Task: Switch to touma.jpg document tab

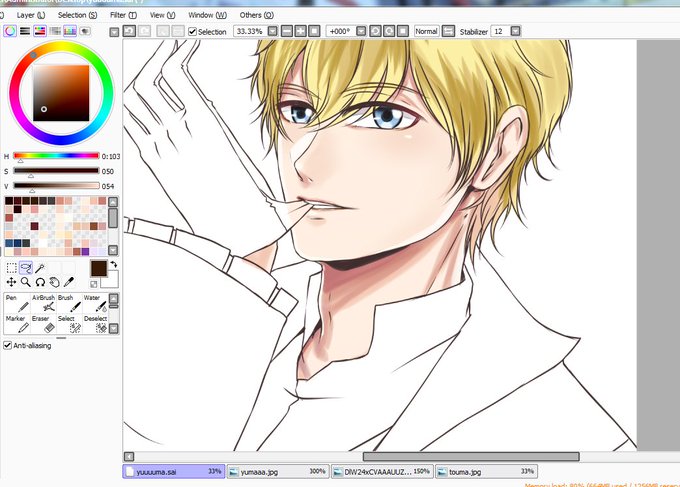Action: [487, 471]
